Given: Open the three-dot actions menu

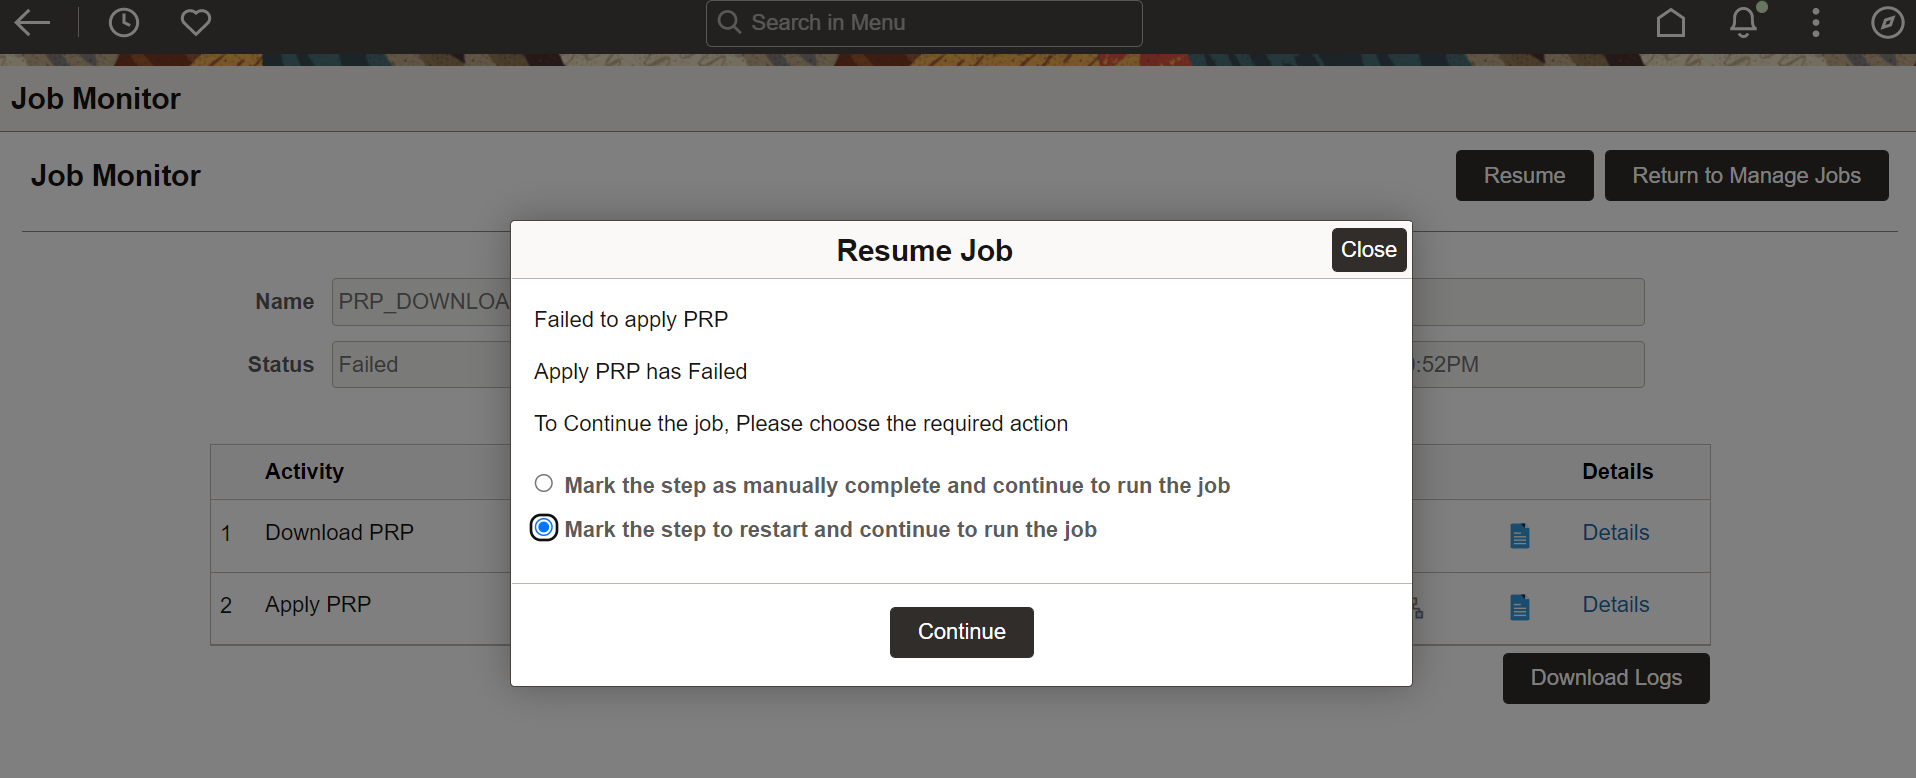Looking at the screenshot, I should click(x=1816, y=23).
